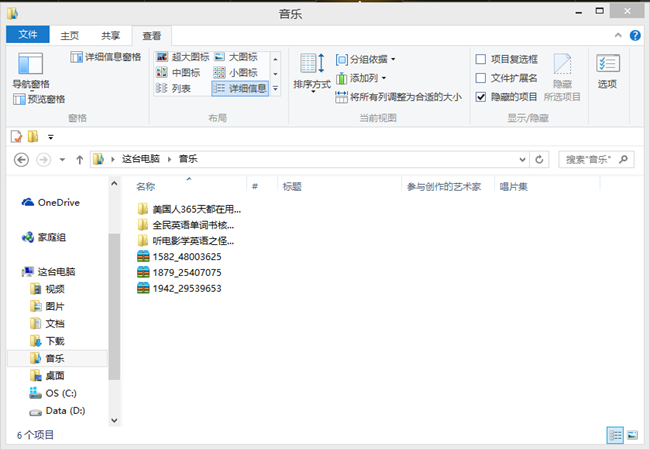Image resolution: width=650 pixels, height=450 pixels.
Task: Open address bar history dropdown
Action: pyautogui.click(x=522, y=160)
